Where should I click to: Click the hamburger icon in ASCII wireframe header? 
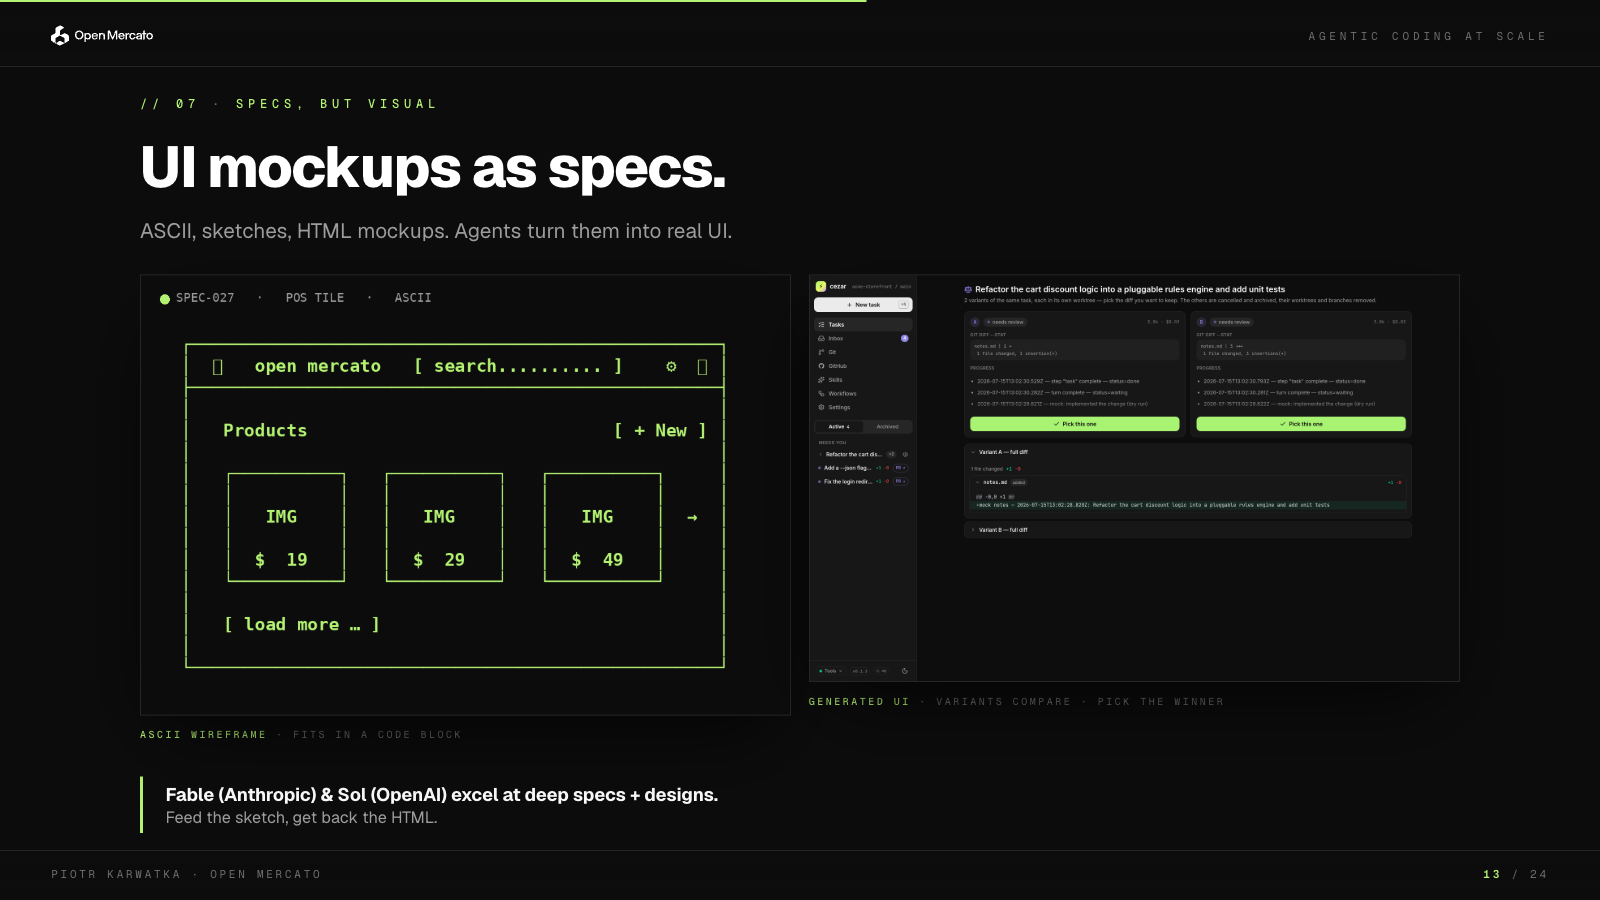[x=218, y=367]
